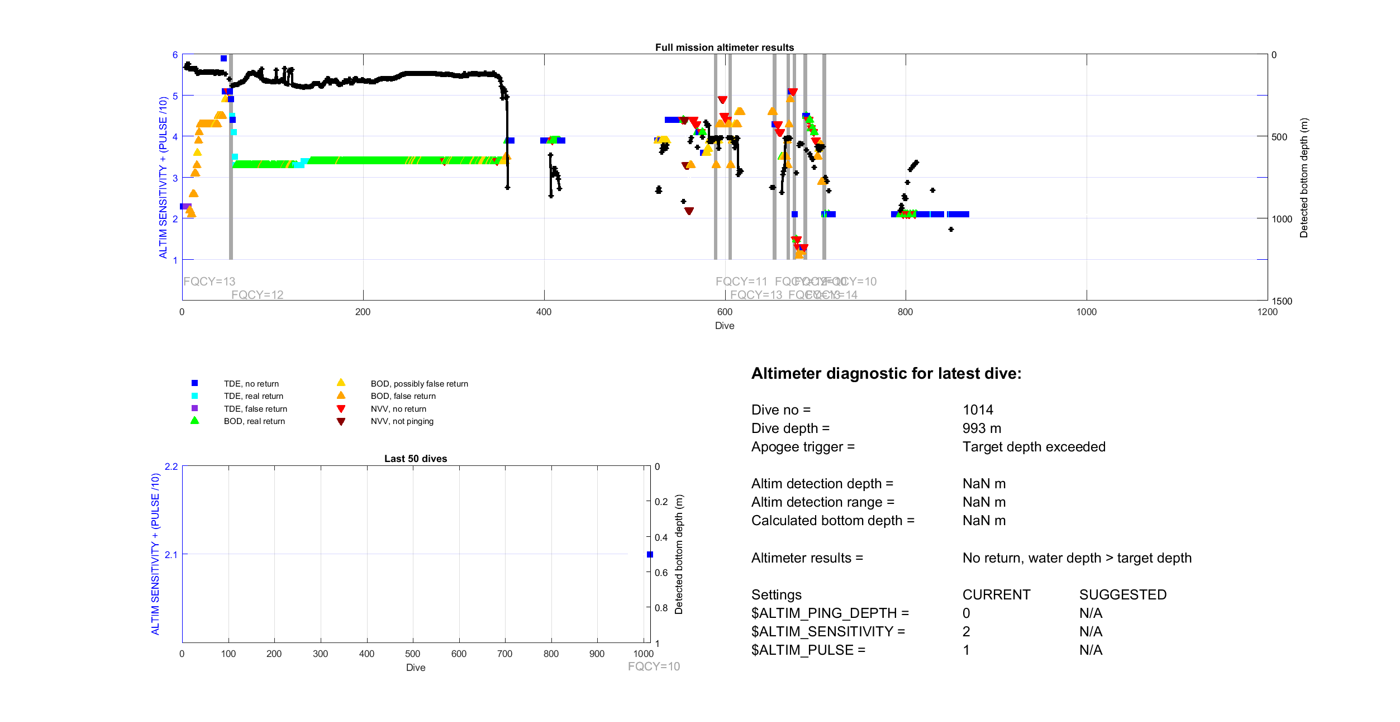Select the 'NVV, not pinging' legend label

403,422
